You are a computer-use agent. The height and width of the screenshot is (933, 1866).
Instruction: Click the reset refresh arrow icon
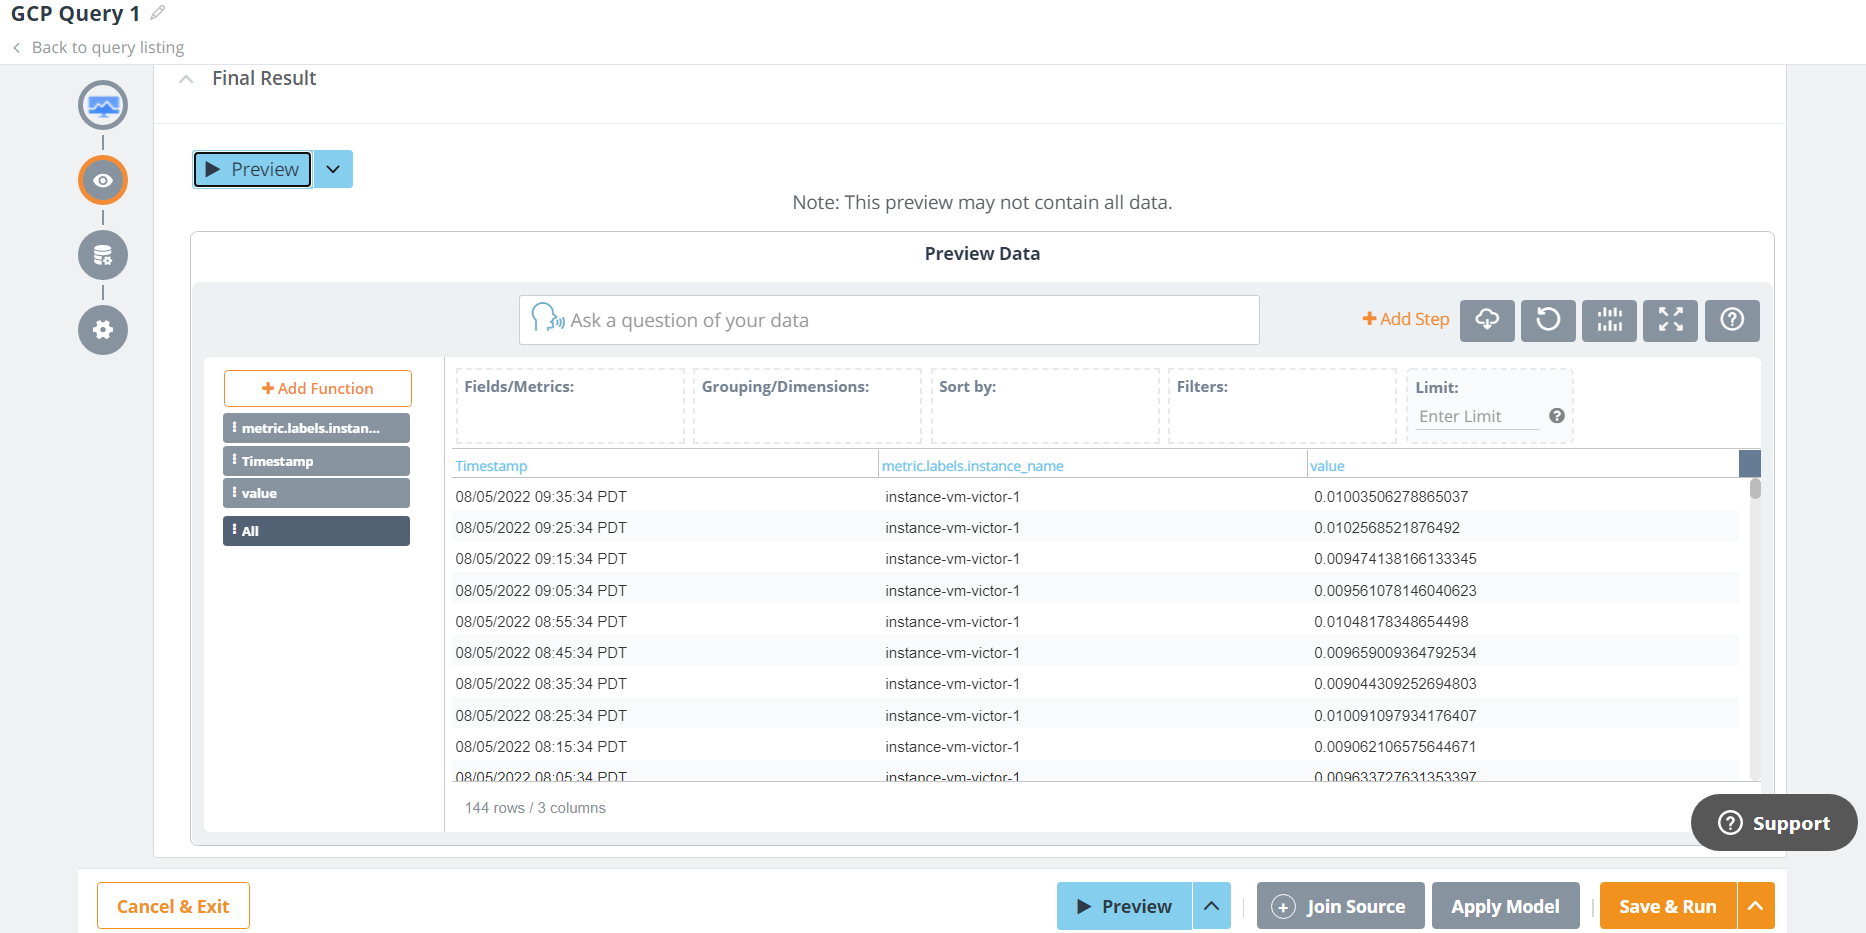pyautogui.click(x=1548, y=320)
